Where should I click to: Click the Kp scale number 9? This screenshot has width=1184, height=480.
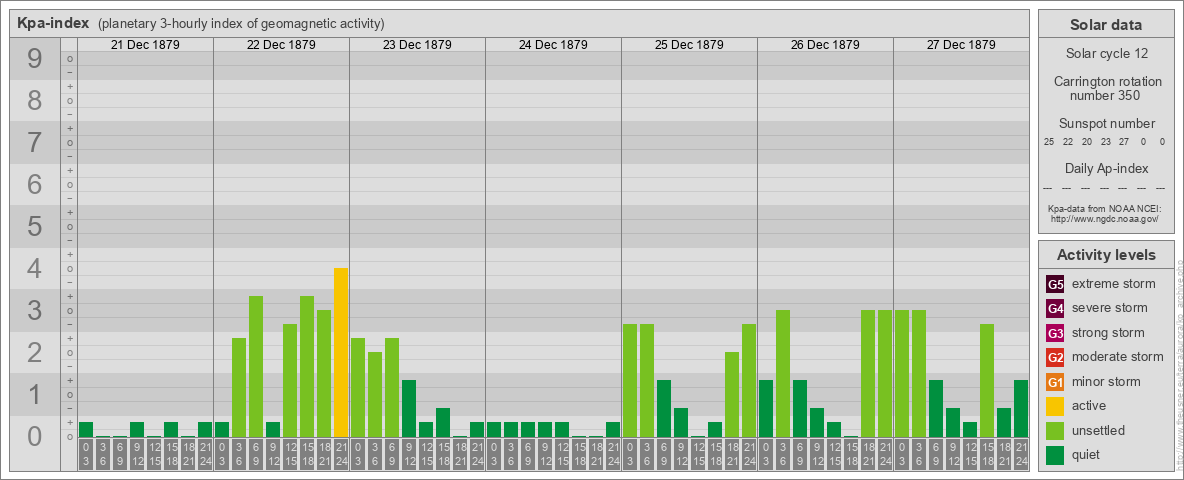click(x=34, y=59)
